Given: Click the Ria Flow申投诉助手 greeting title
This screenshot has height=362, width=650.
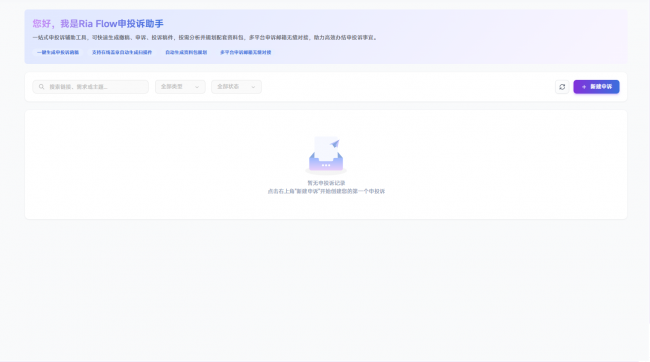Looking at the screenshot, I should (98, 24).
